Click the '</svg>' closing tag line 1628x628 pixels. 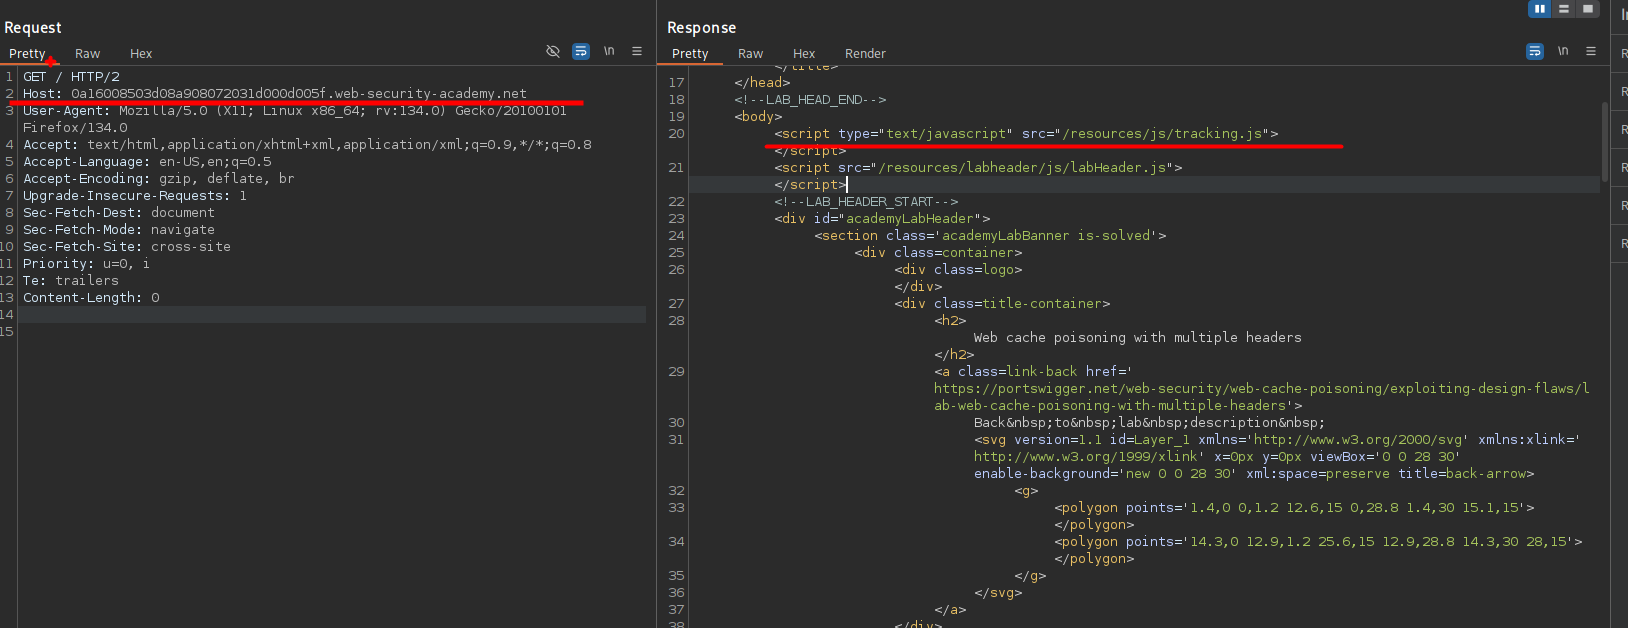(x=998, y=593)
